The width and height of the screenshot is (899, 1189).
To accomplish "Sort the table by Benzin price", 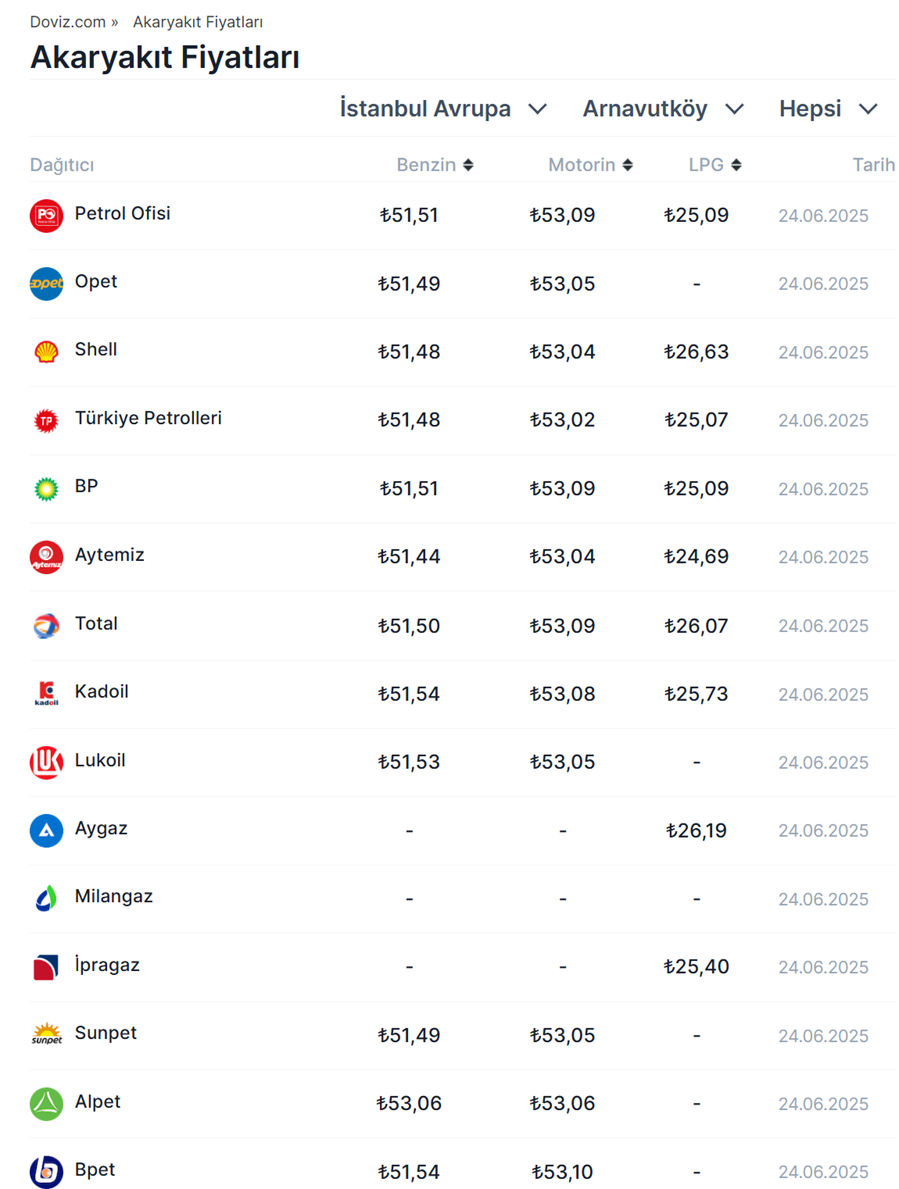I will 435,165.
